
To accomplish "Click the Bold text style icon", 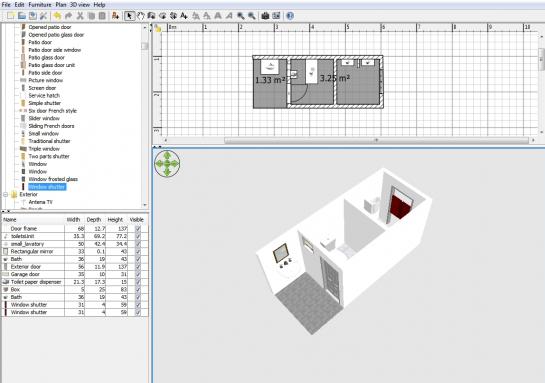I will coord(218,16).
